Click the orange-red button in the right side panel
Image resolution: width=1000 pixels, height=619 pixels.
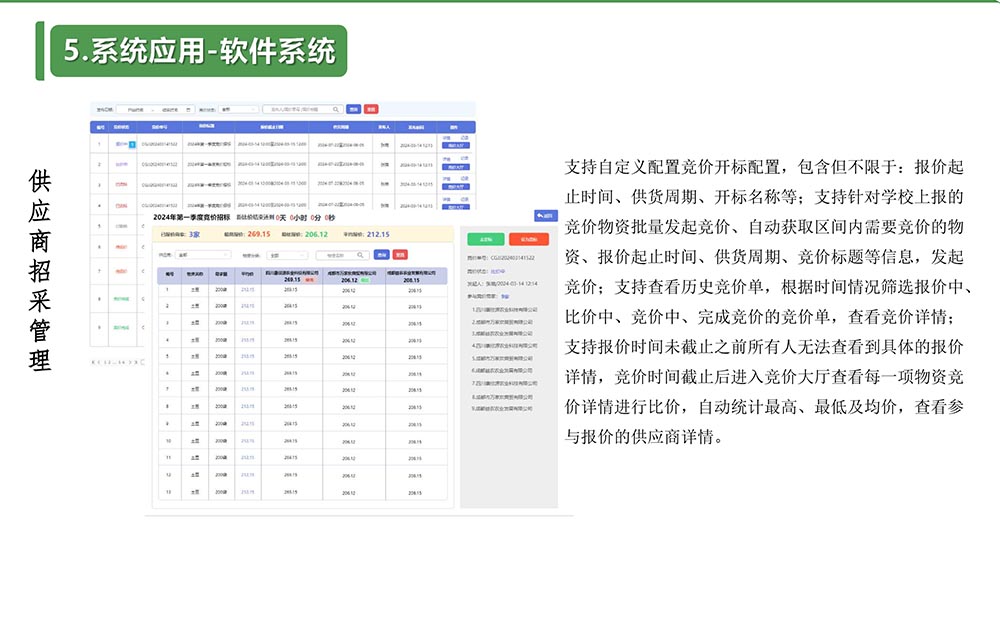pyautogui.click(x=529, y=240)
